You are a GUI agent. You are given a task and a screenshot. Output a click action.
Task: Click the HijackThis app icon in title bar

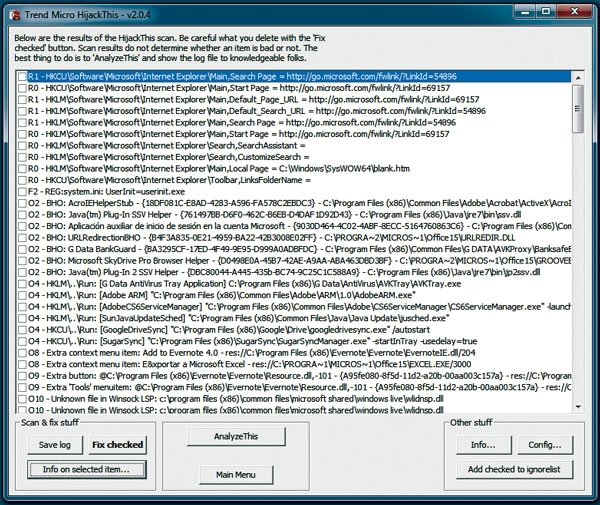tap(16, 15)
